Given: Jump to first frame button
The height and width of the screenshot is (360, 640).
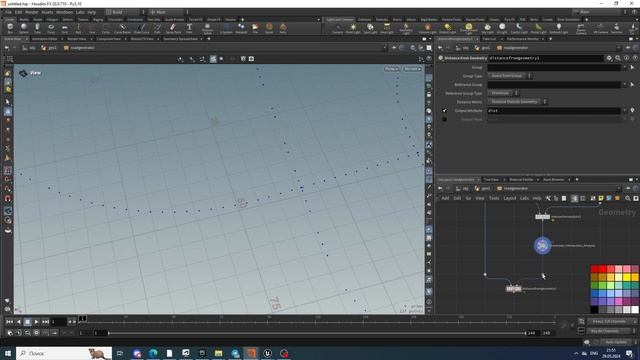Looking at the screenshot, I should [9, 322].
